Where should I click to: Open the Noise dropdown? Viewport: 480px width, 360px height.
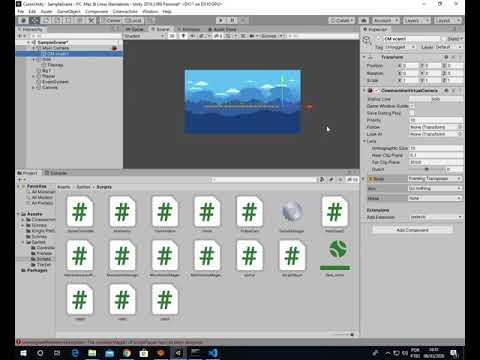tap(435, 198)
